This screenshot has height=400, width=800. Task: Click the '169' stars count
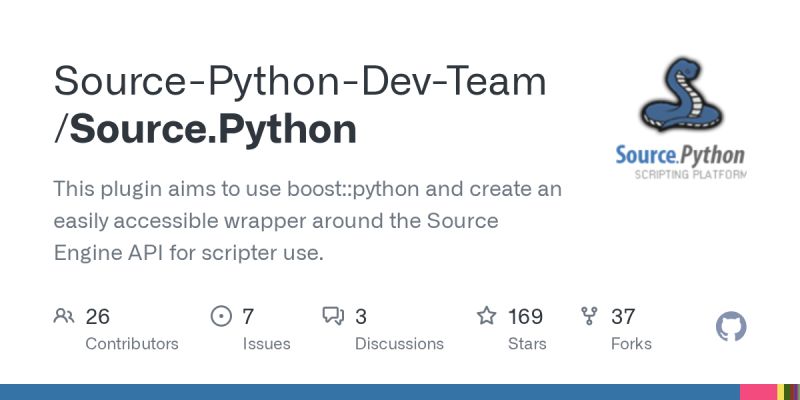point(525,317)
